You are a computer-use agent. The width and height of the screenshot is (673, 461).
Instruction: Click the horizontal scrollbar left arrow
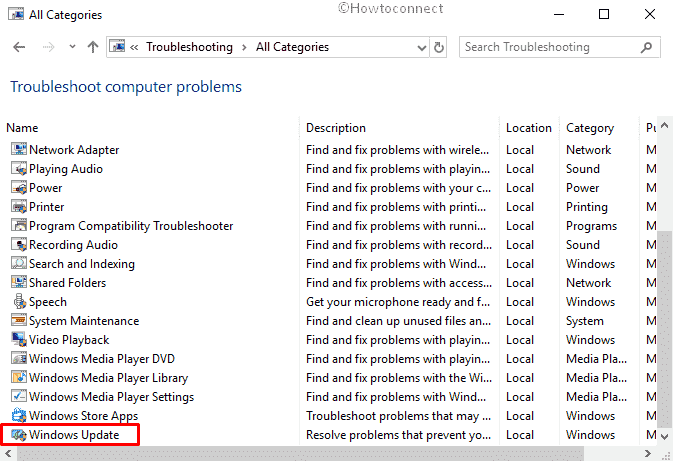pyautogui.click(x=8, y=453)
